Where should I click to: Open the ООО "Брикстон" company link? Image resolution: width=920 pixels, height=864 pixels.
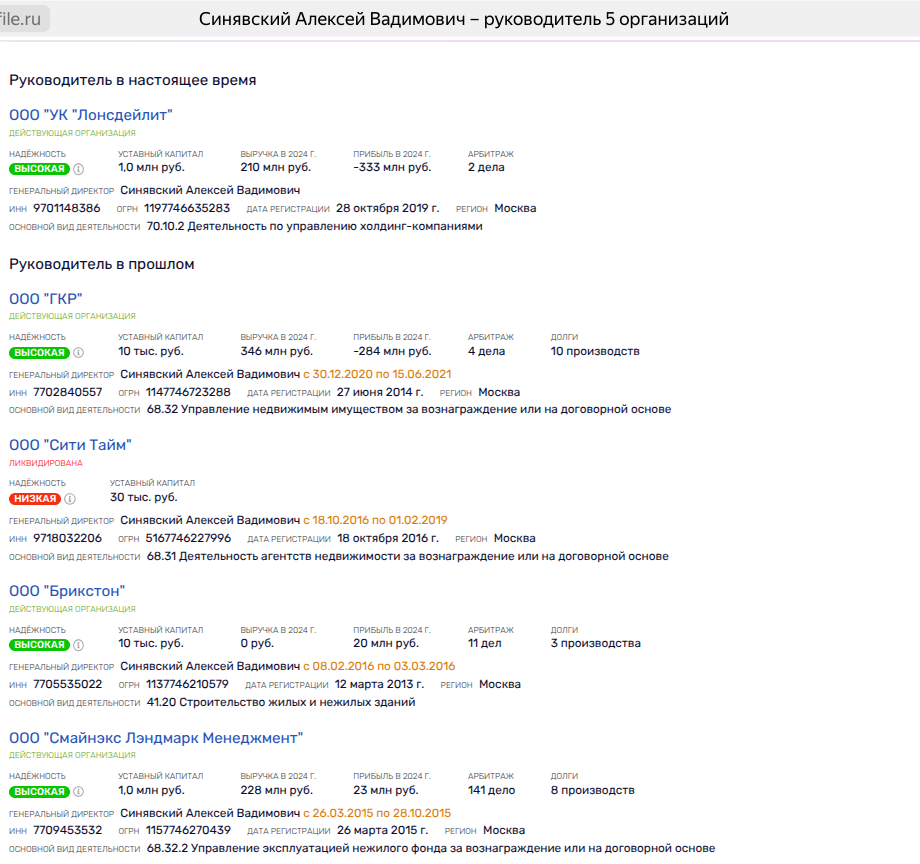pos(67,591)
